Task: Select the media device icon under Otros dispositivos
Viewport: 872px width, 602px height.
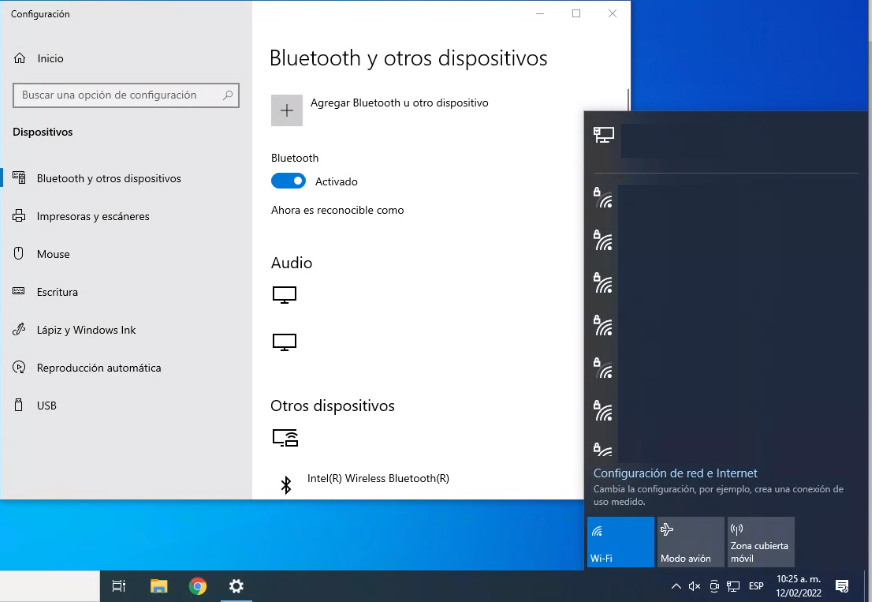Action: 285,438
